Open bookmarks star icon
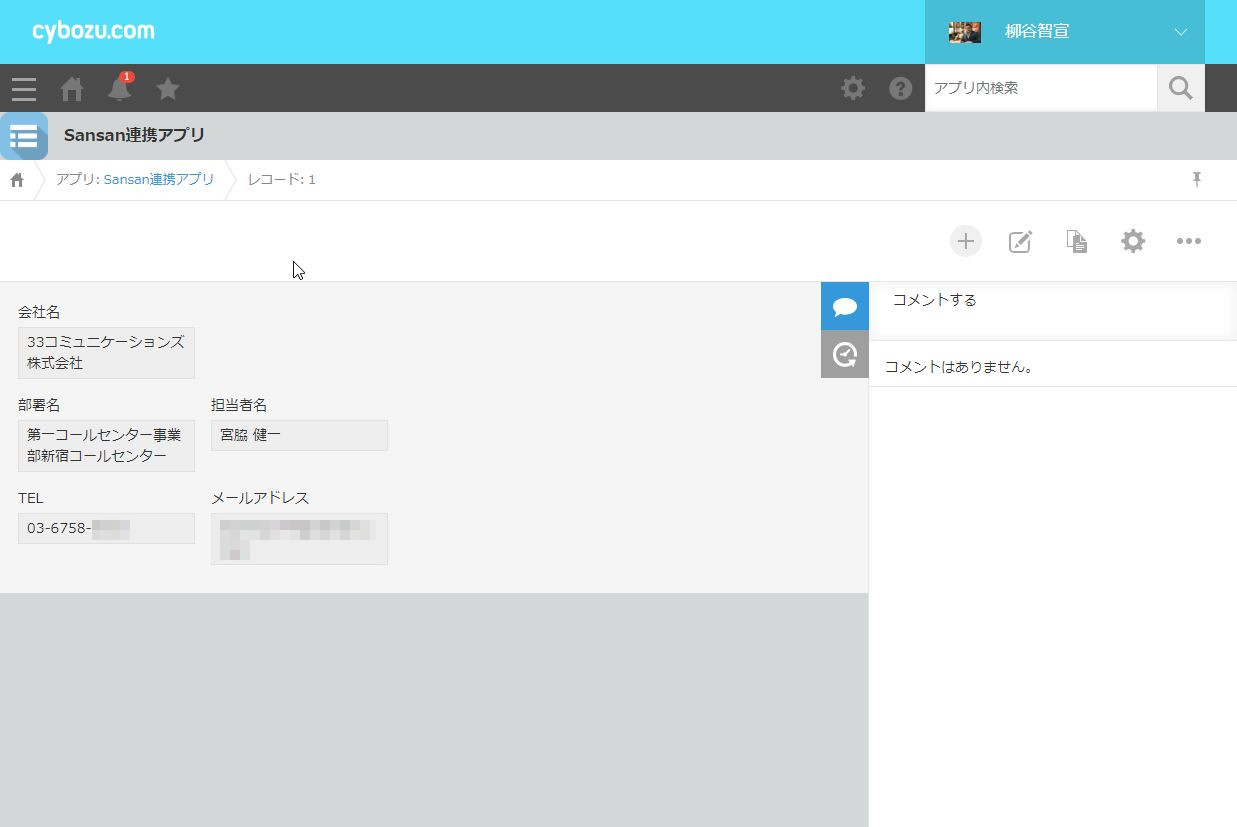Screen dimensions: 1237x827 point(168,89)
